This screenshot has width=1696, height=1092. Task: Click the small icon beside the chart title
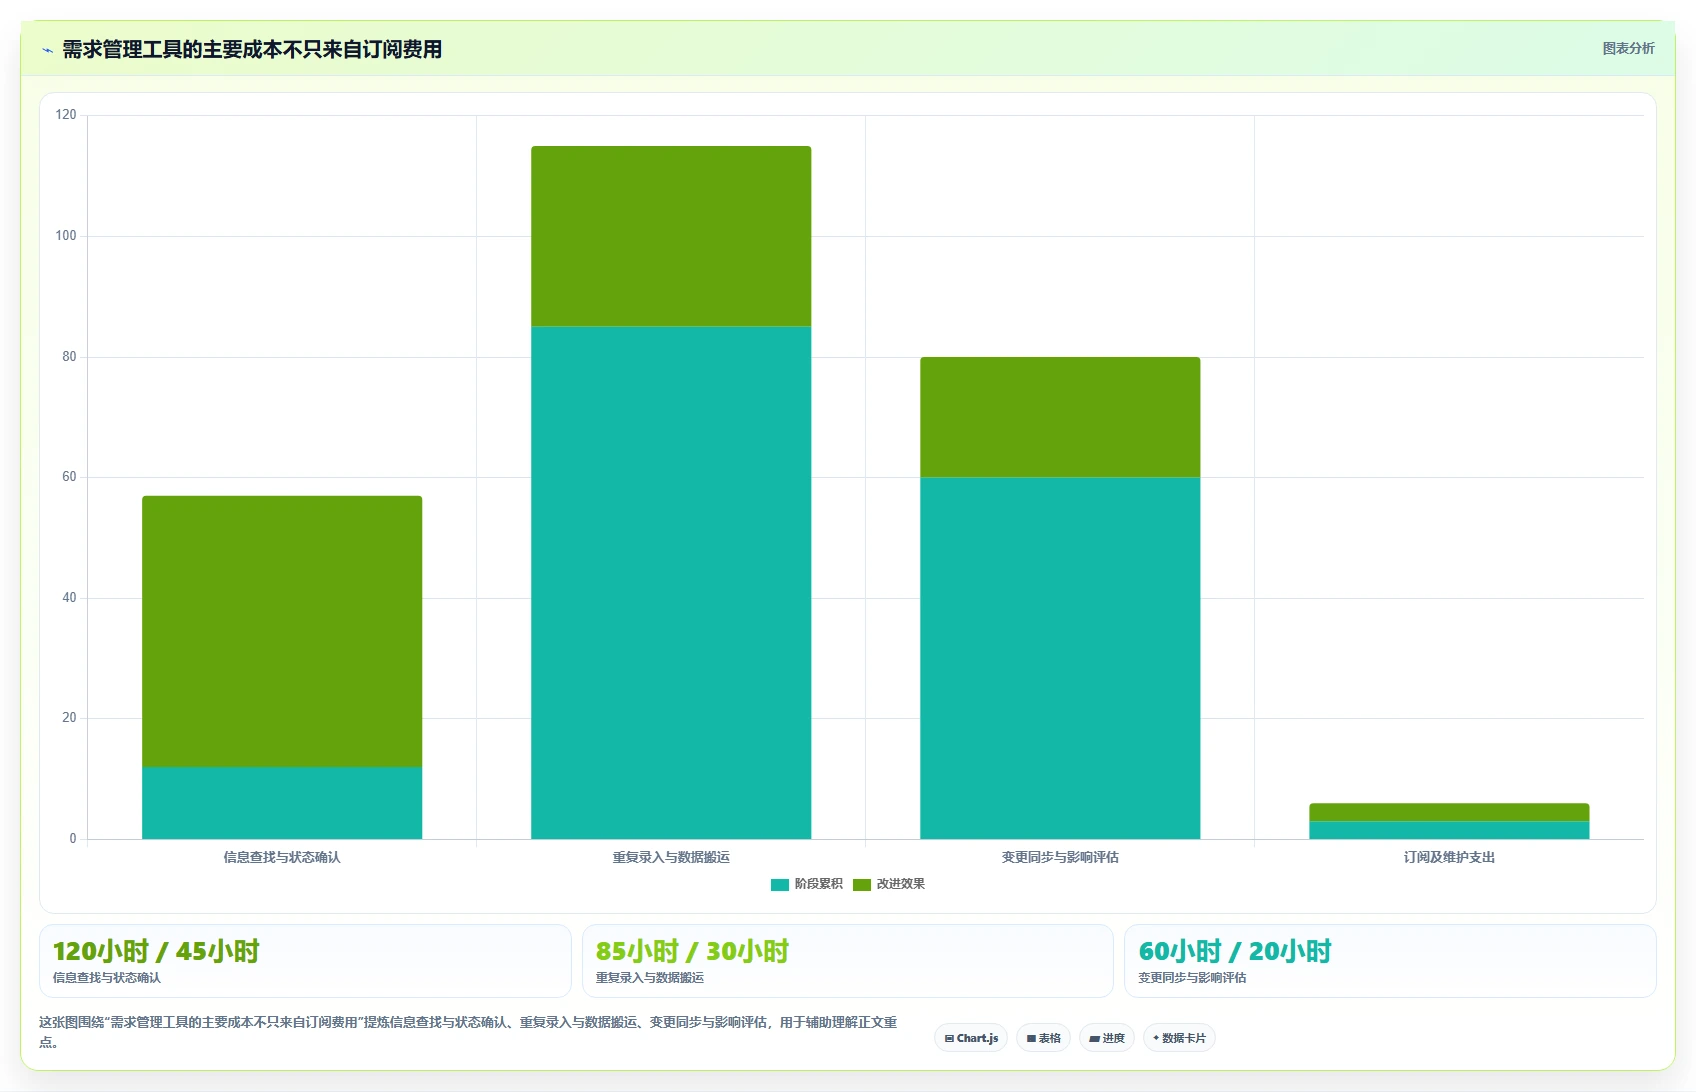click(47, 50)
